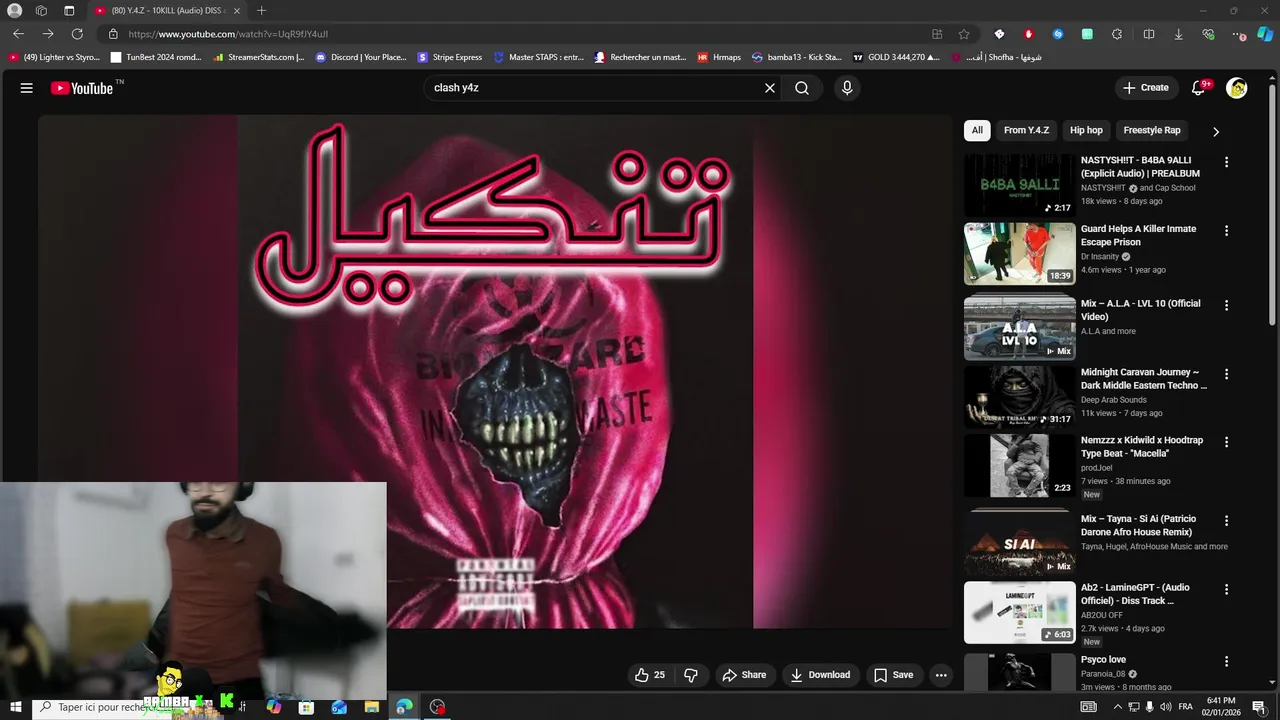Open the Windows Start menu
This screenshot has height=720, width=1280.
tap(15, 707)
